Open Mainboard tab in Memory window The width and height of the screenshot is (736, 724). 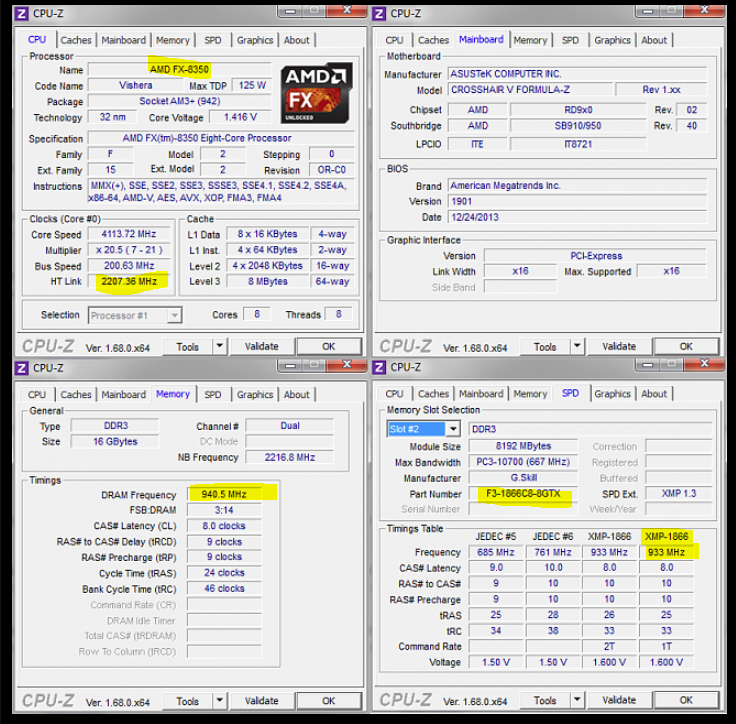123,395
